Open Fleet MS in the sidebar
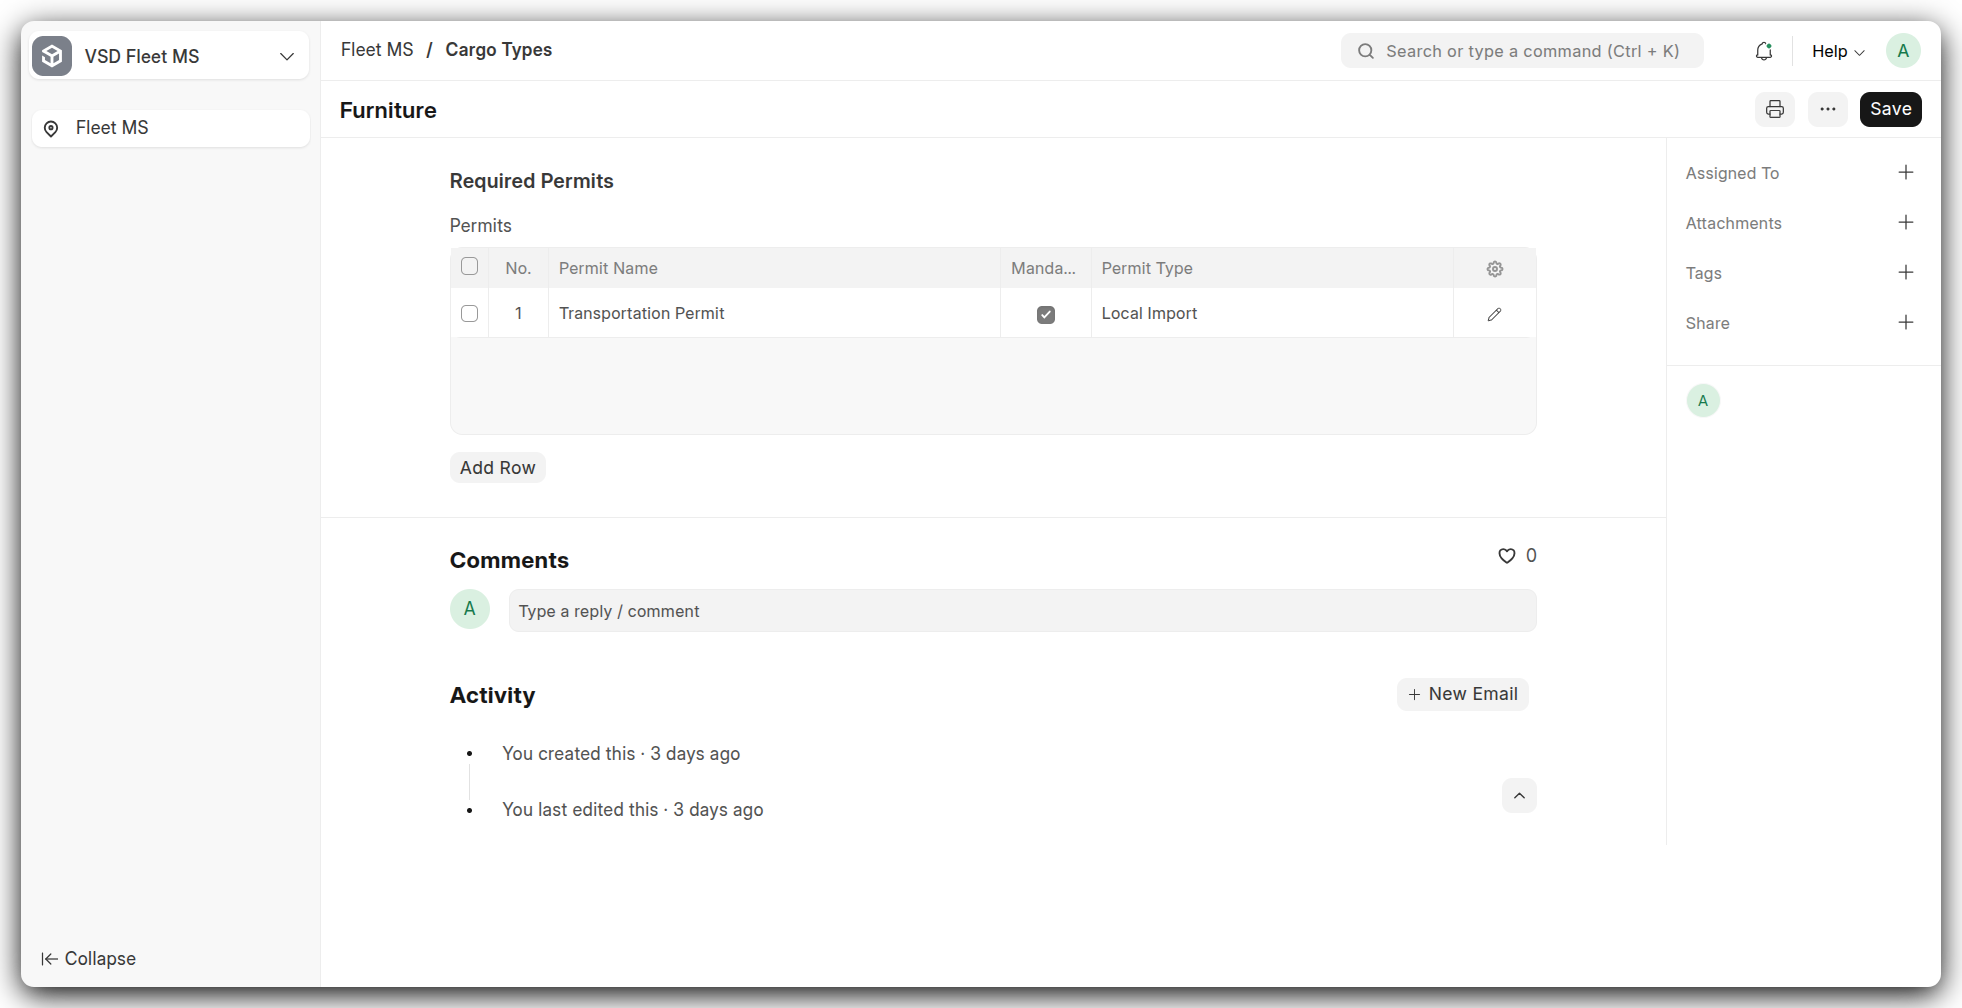 pyautogui.click(x=171, y=128)
